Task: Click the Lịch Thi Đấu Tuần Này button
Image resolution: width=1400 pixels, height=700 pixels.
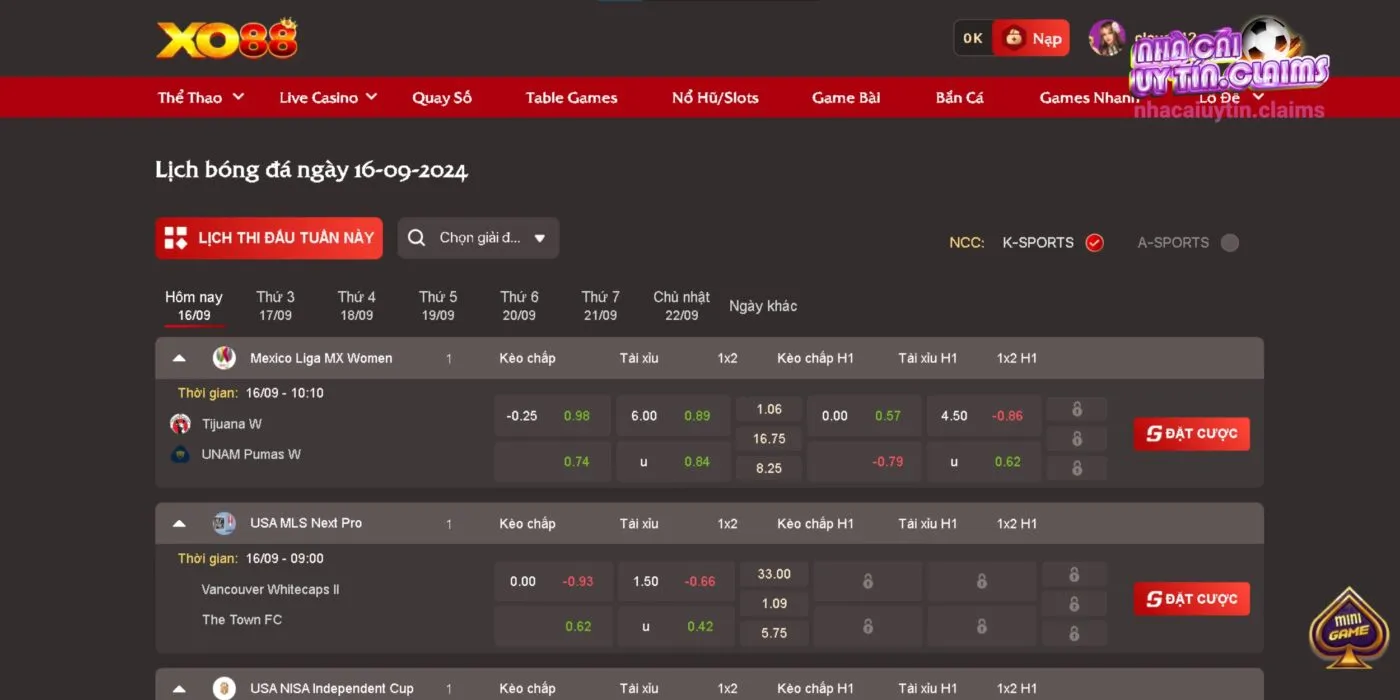Action: pos(269,238)
